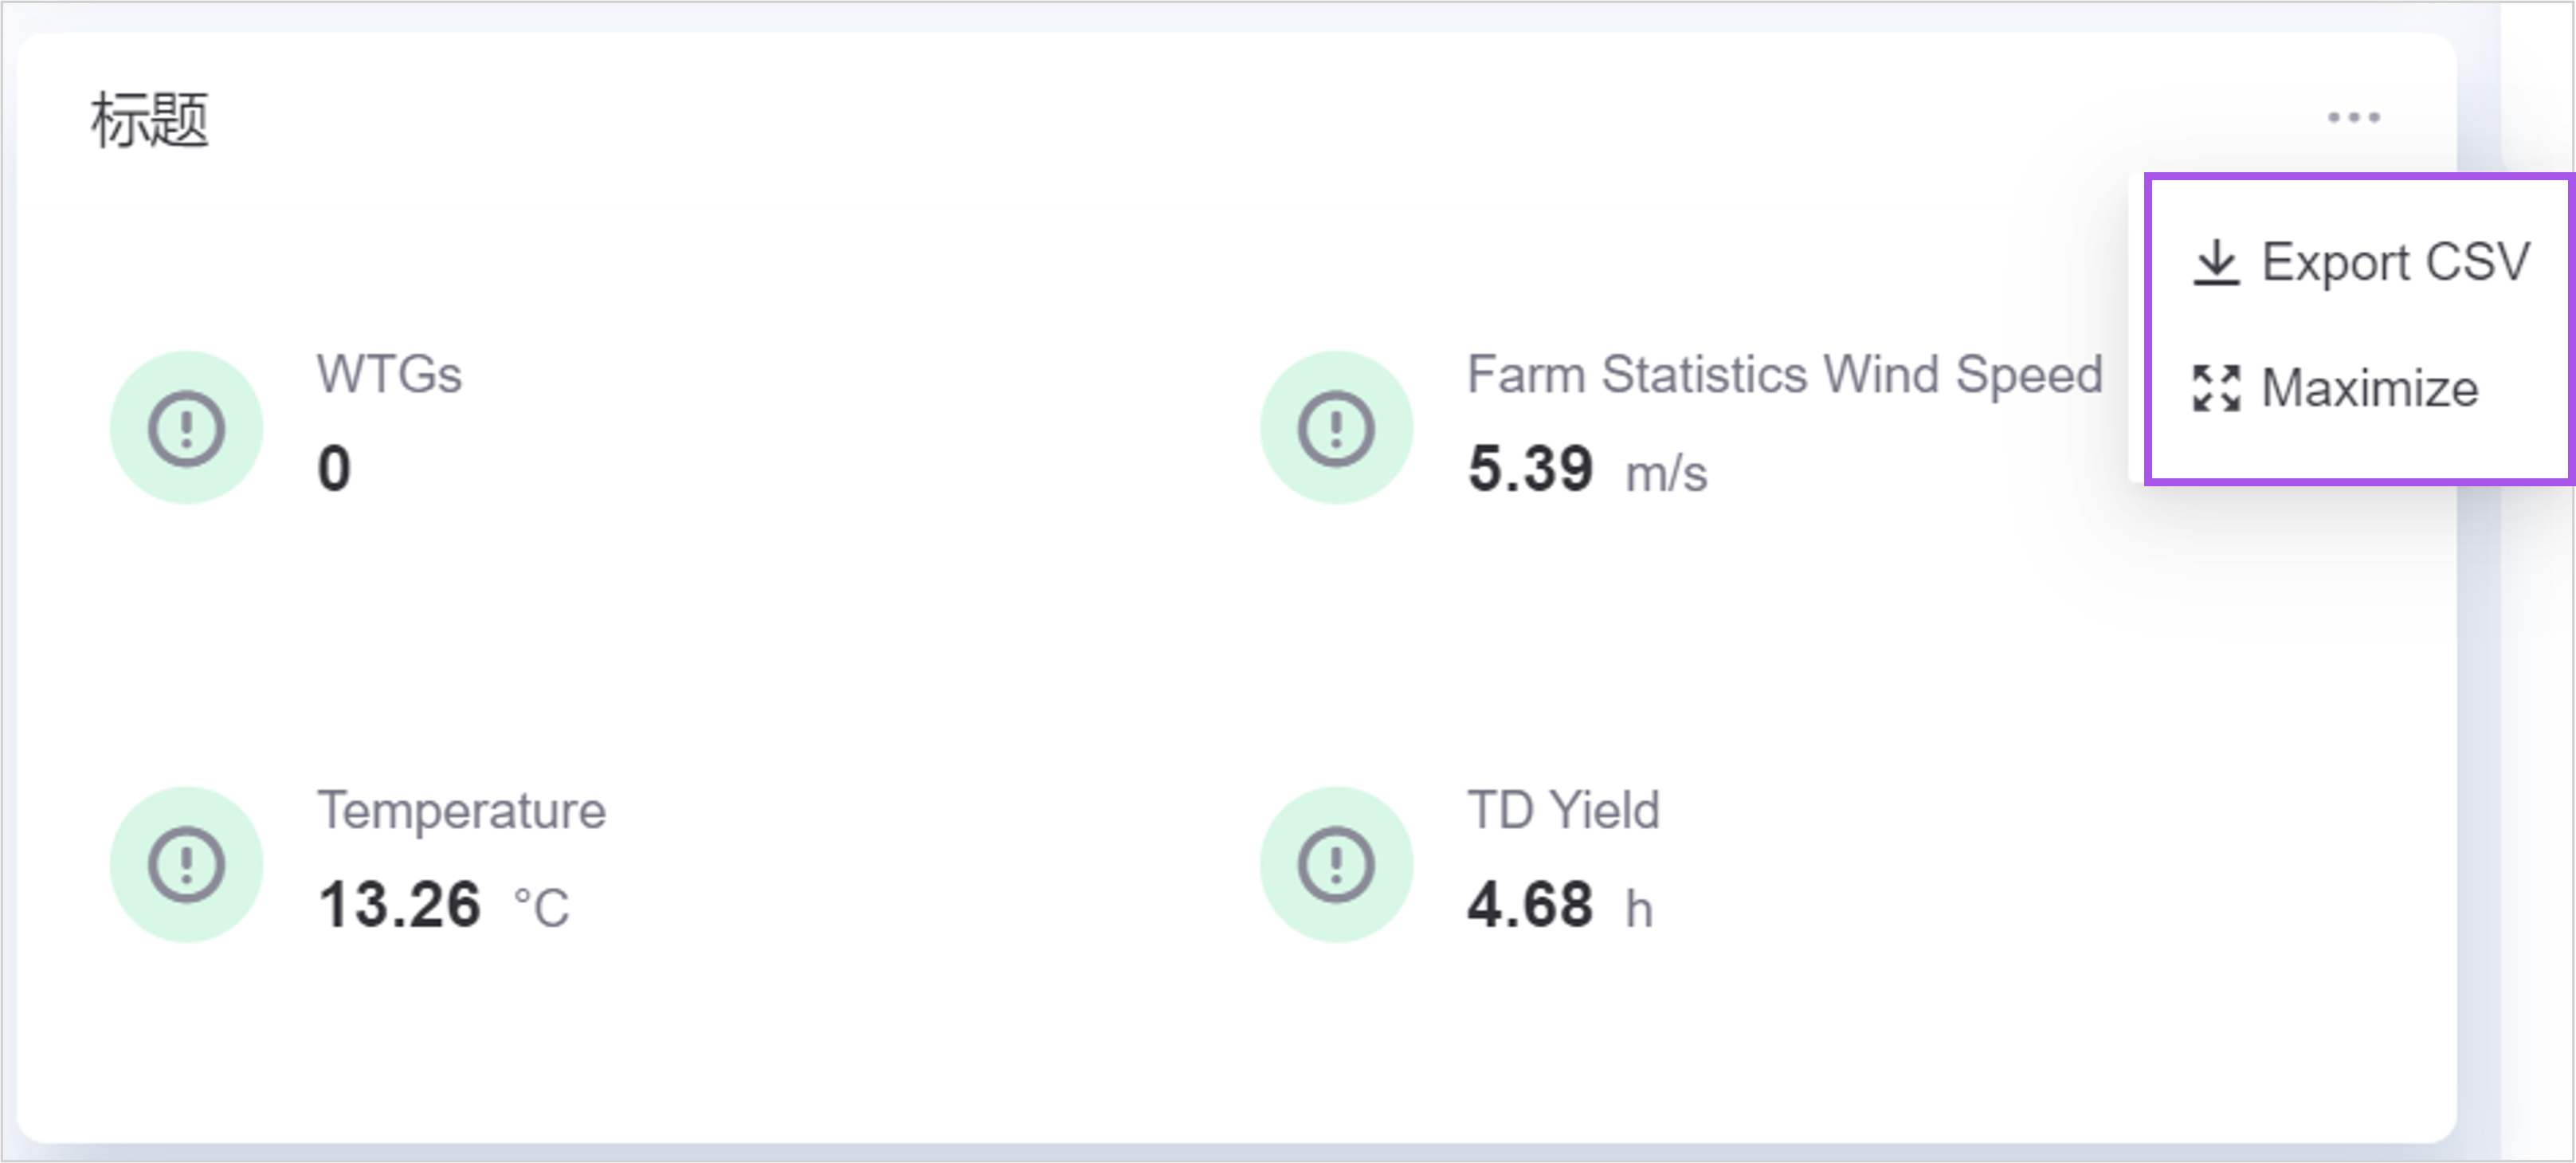Image resolution: width=2576 pixels, height=1163 pixels.
Task: Select Export CSV from the menu
Action: click(2395, 263)
